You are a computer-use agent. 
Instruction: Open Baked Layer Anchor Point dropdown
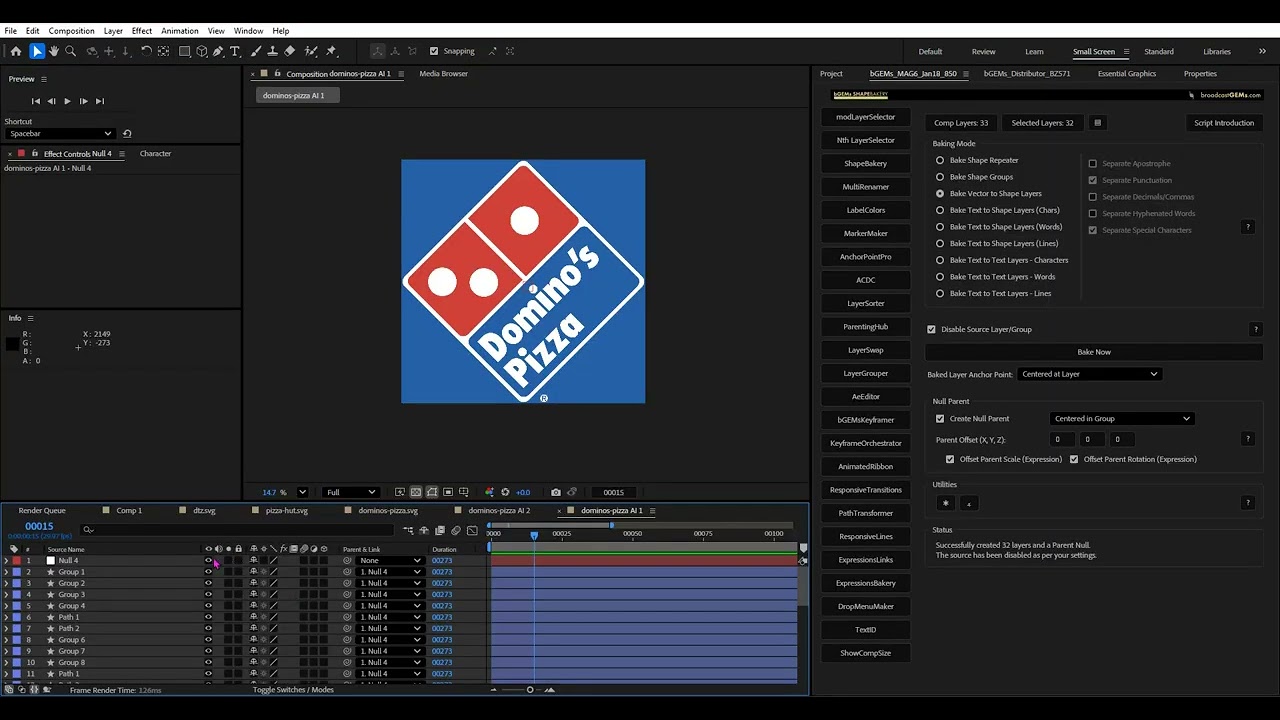1089,374
